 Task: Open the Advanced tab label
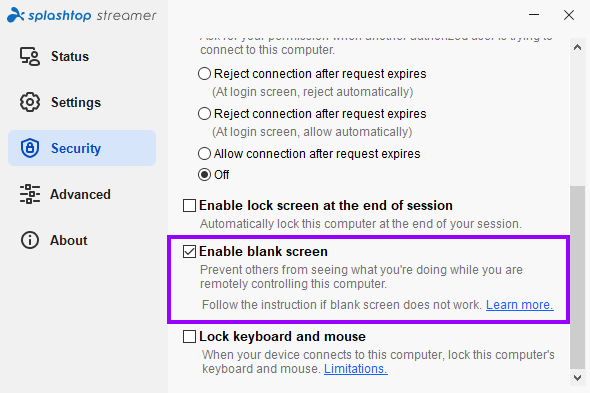pyautogui.click(x=81, y=194)
